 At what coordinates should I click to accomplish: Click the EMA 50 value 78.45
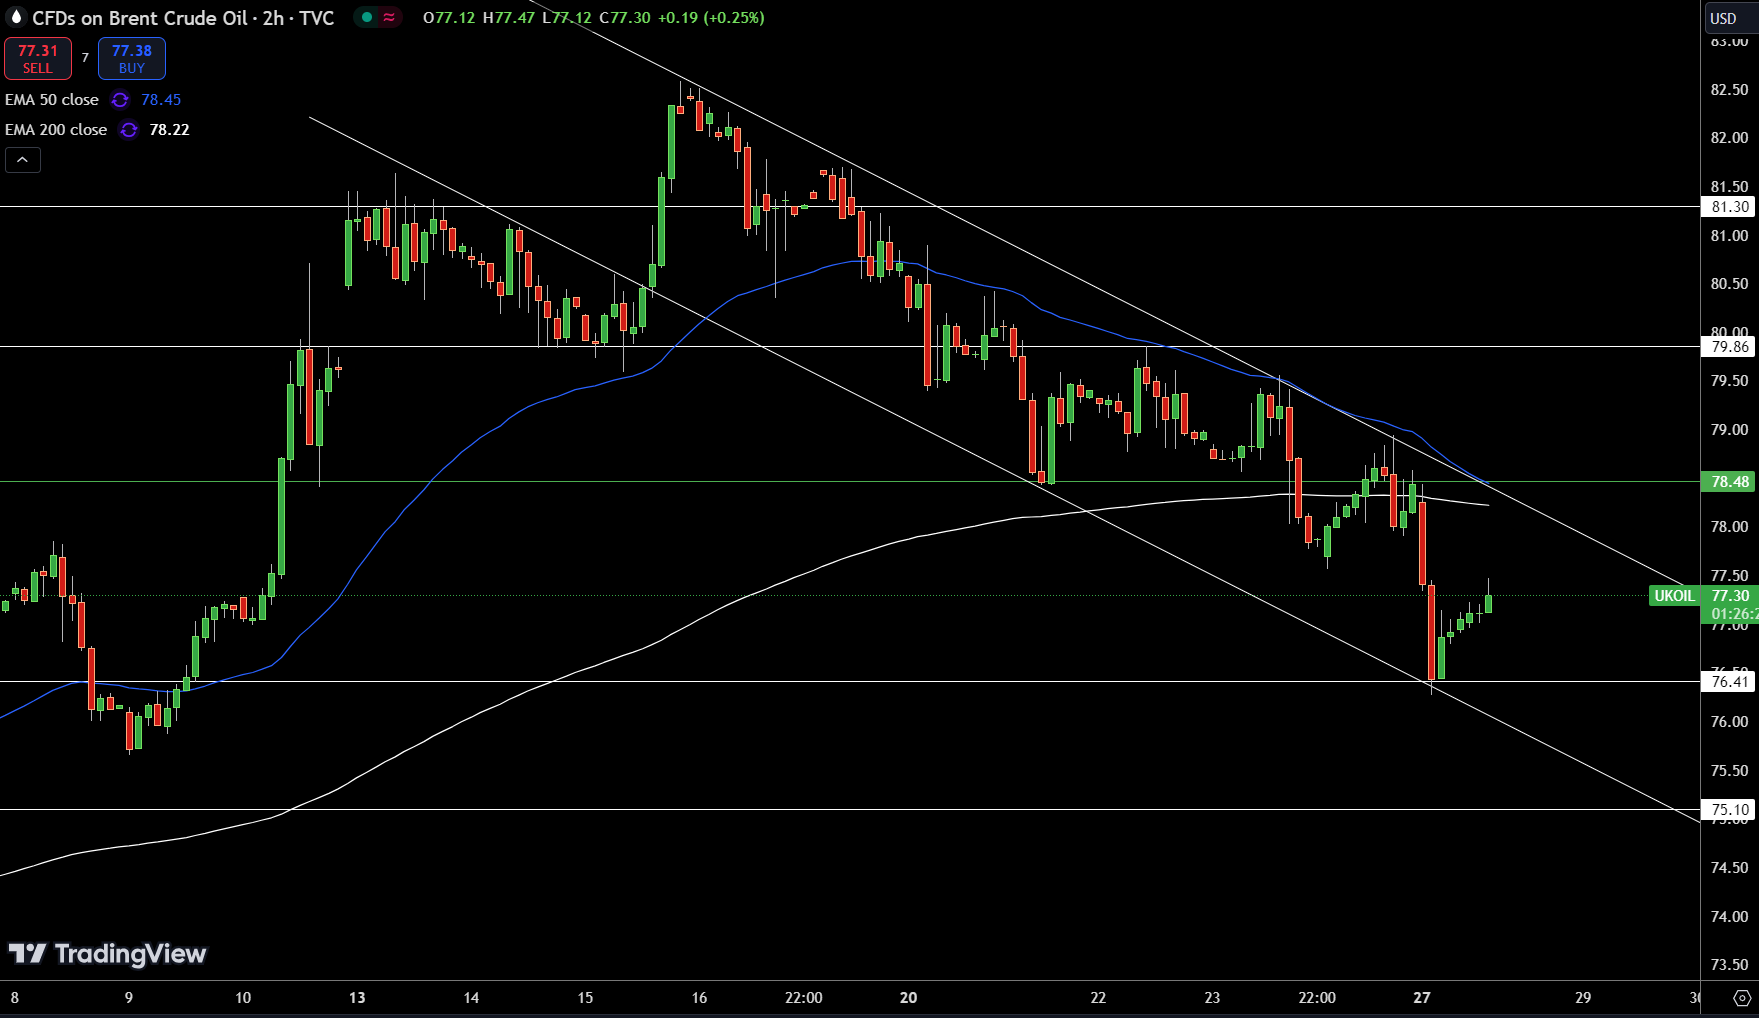tap(161, 100)
